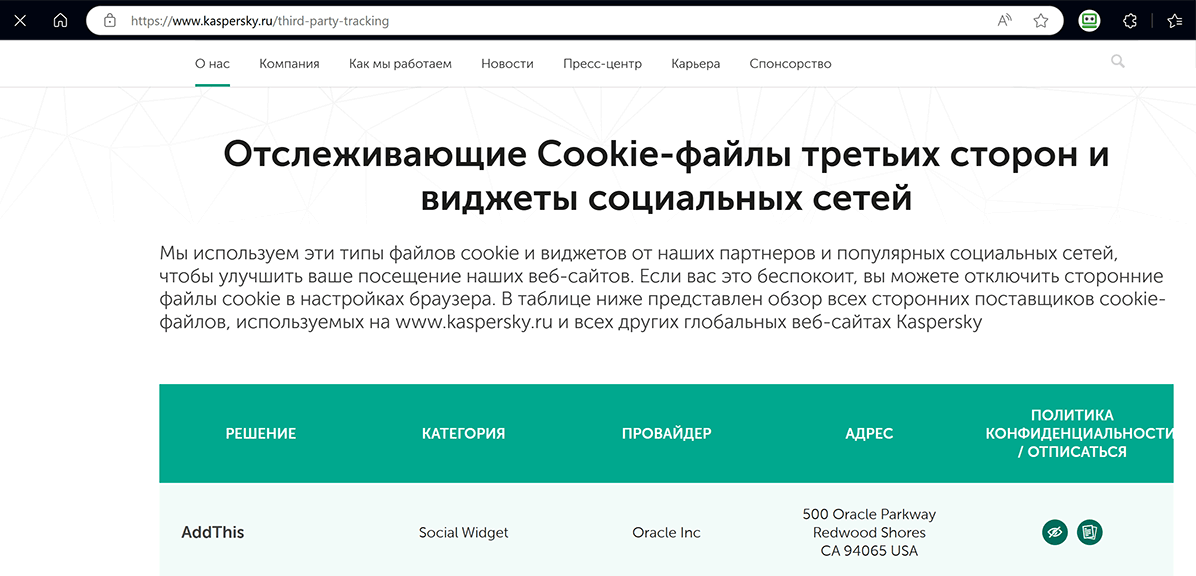Image resolution: width=1196 pixels, height=576 pixels.
Task: Click the intro paragraph mentioning www.kaspersky.ru
Action: [662, 288]
